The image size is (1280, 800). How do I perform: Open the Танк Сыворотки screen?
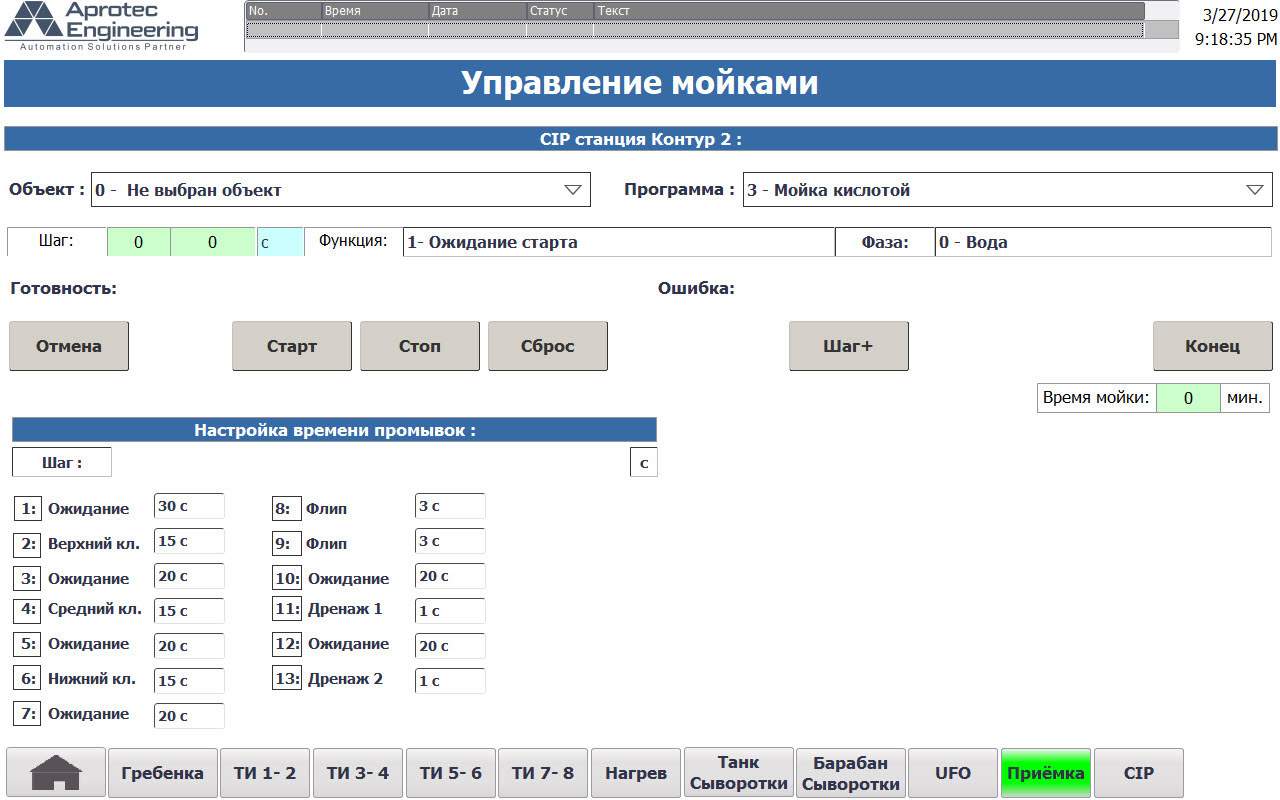738,772
